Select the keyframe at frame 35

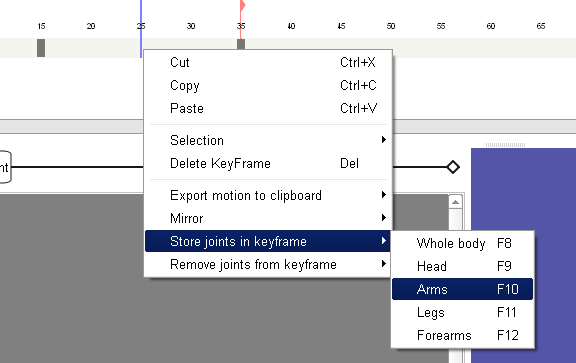241,44
